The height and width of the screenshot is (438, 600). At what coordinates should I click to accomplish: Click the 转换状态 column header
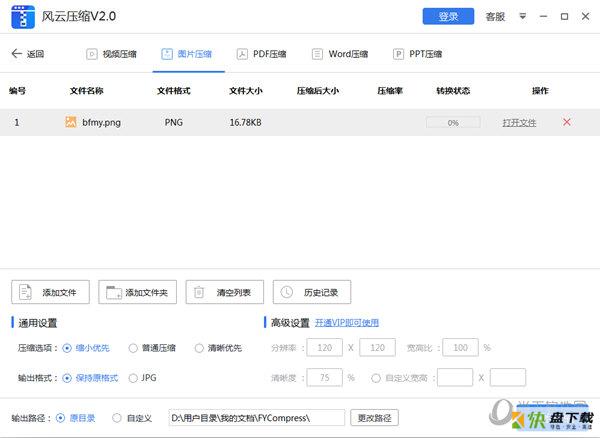click(453, 91)
